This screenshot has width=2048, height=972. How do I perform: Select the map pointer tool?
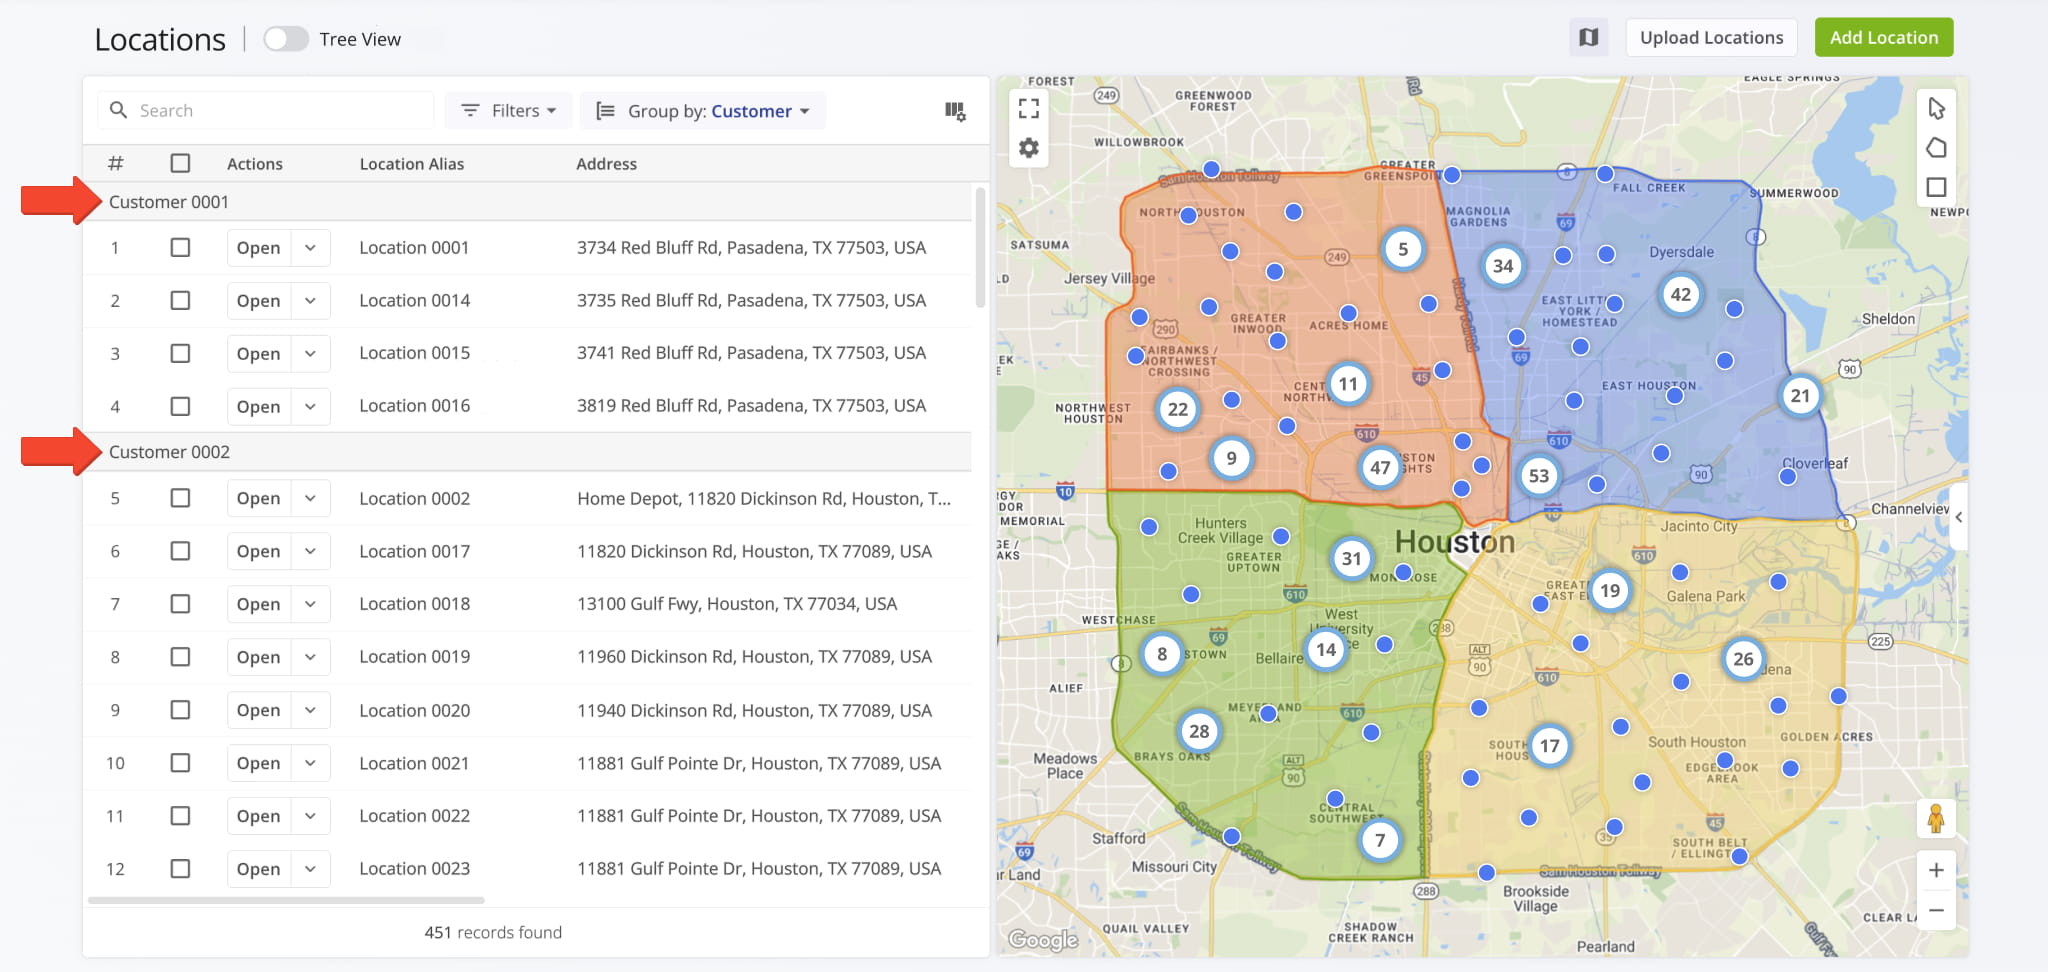1936,108
